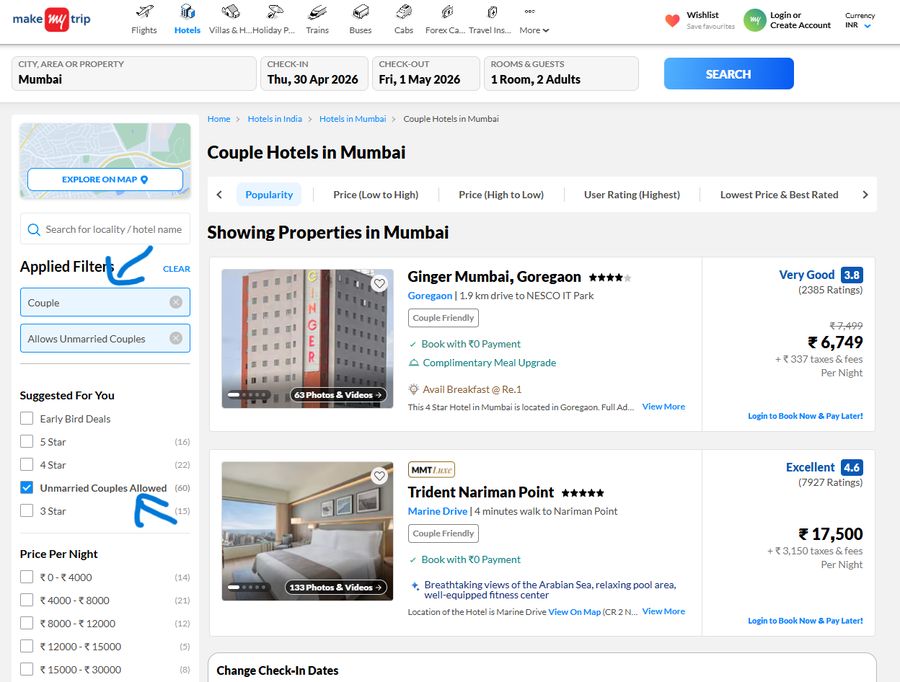This screenshot has width=900, height=682.
Task: Check ₹ 4000 - ₹ 8000 price filter
Action: (x=26, y=600)
